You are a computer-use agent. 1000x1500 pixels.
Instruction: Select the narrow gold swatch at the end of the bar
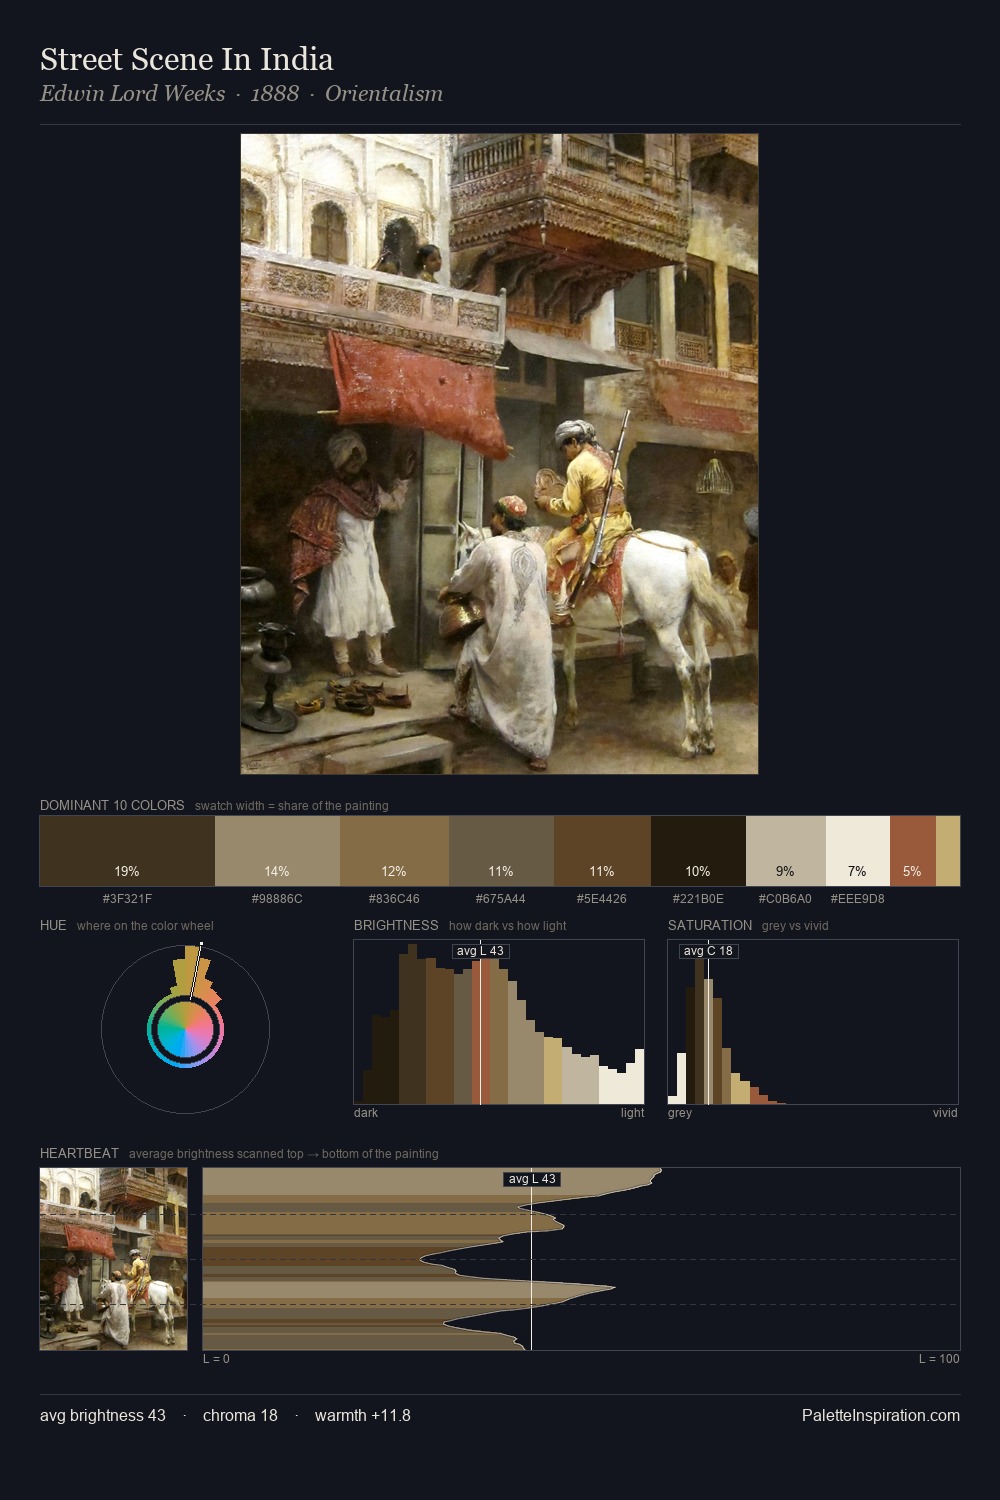948,851
